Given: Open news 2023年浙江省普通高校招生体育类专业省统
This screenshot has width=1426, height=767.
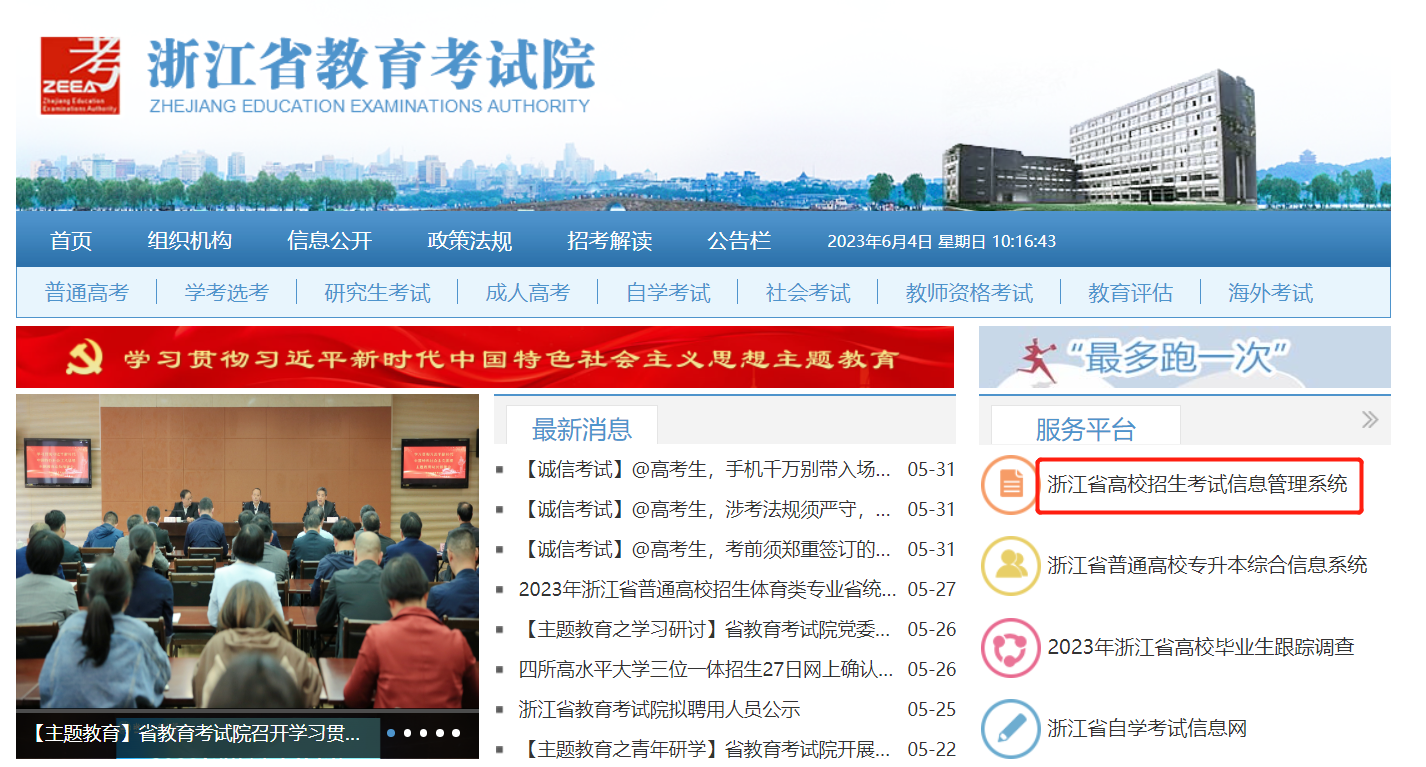Looking at the screenshot, I should (708, 590).
